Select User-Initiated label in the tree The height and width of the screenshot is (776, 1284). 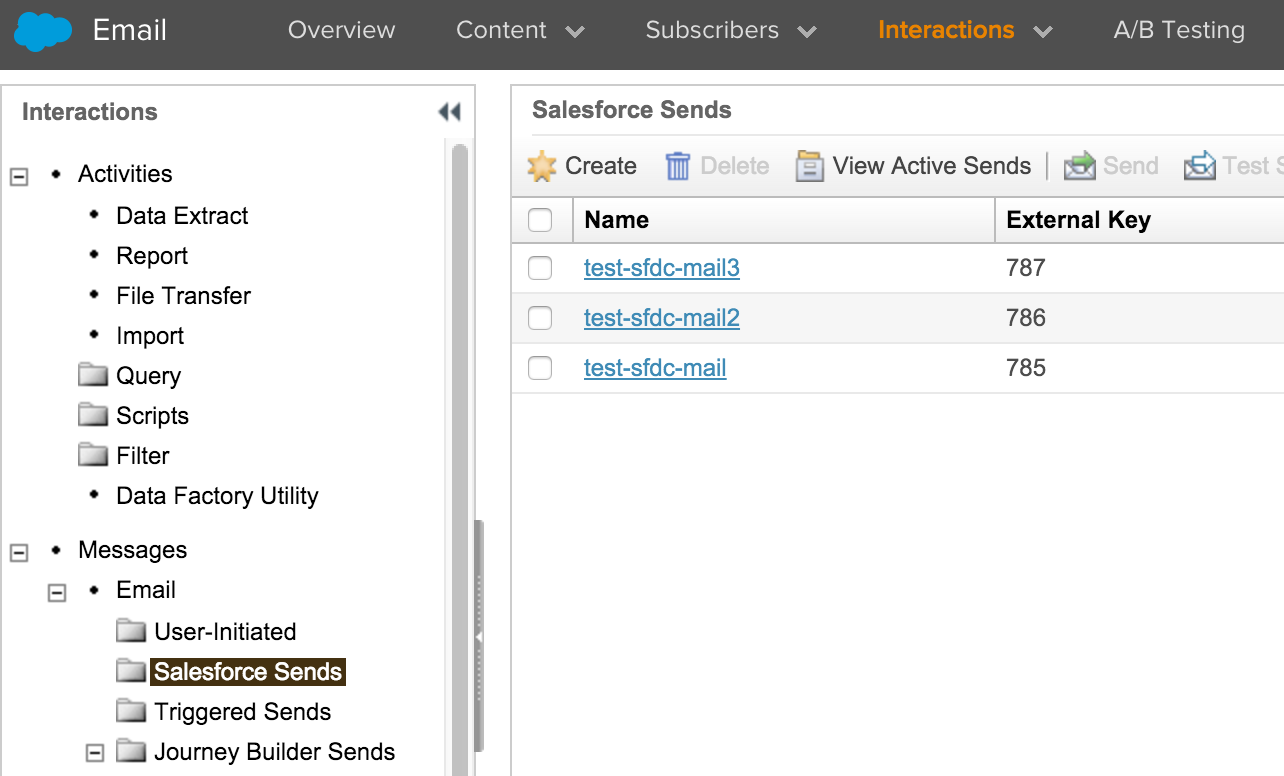(225, 631)
